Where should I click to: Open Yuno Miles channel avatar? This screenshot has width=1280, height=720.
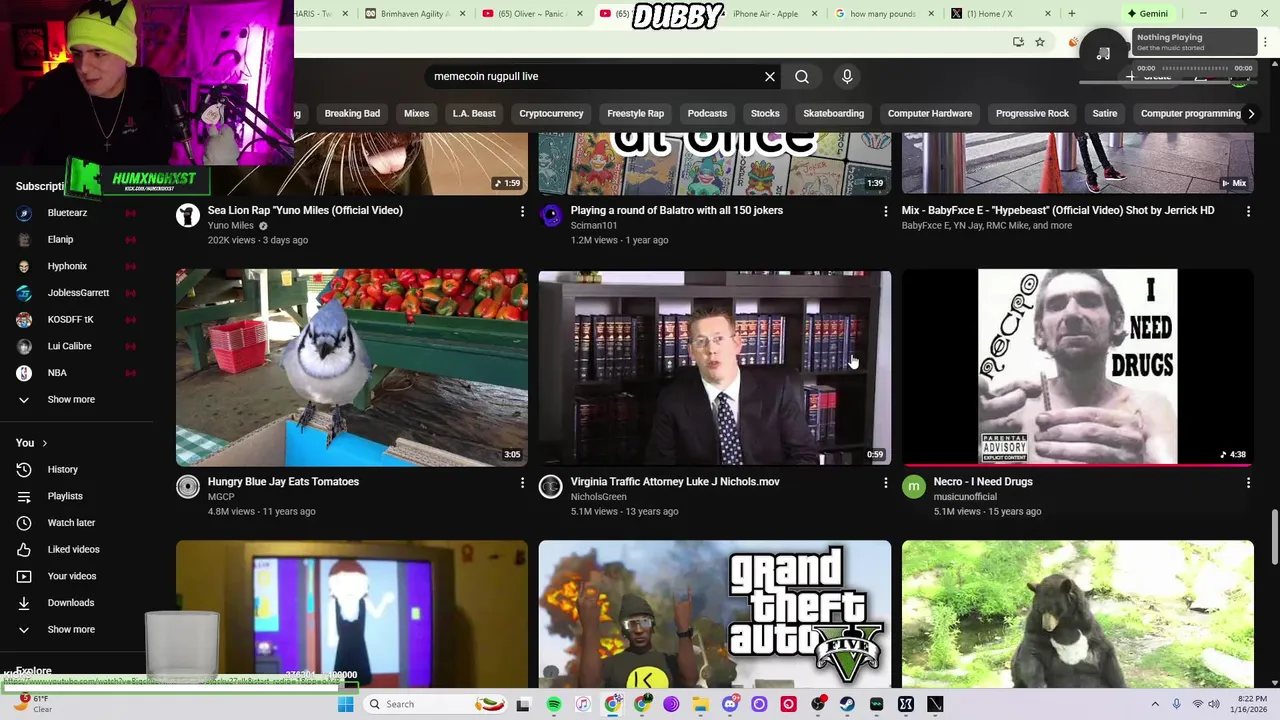pyautogui.click(x=188, y=215)
